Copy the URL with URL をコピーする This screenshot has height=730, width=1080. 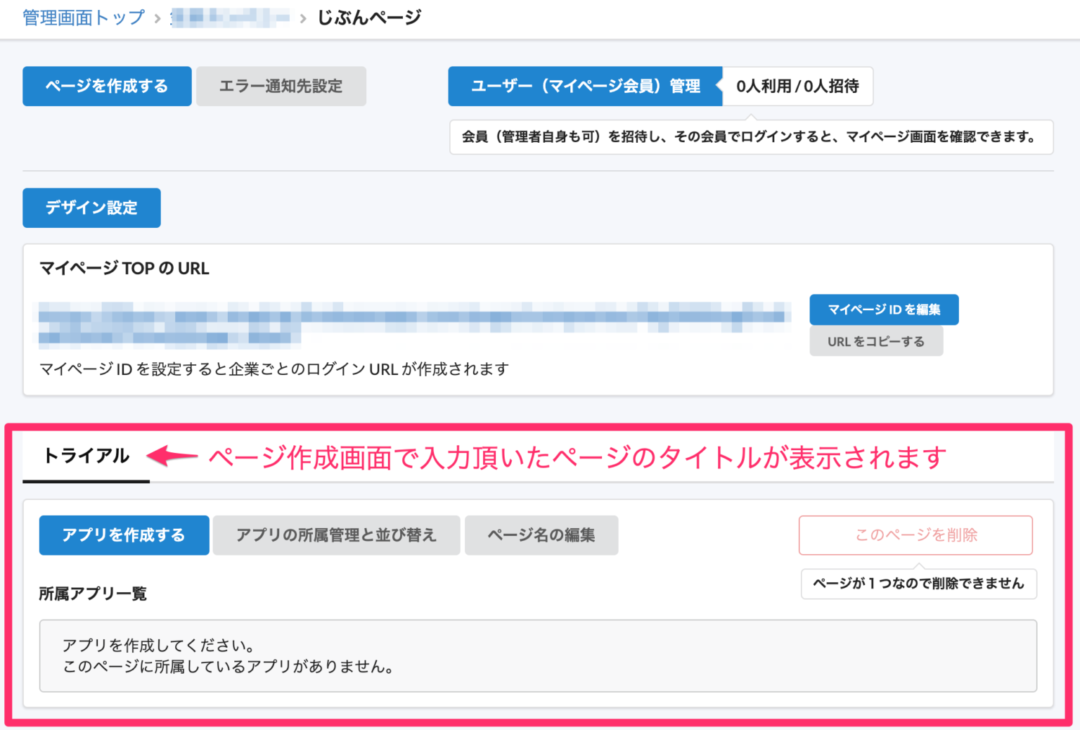click(x=876, y=341)
